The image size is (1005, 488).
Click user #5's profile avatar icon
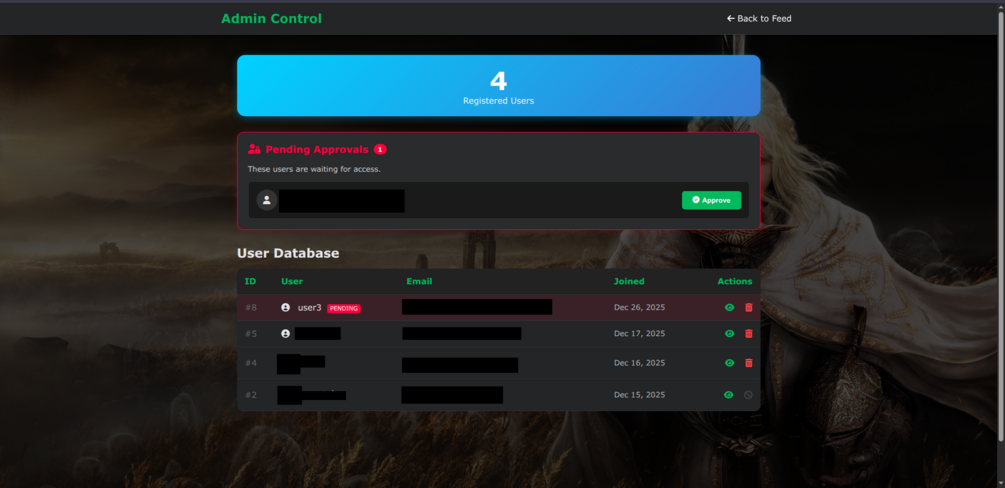[x=285, y=333]
